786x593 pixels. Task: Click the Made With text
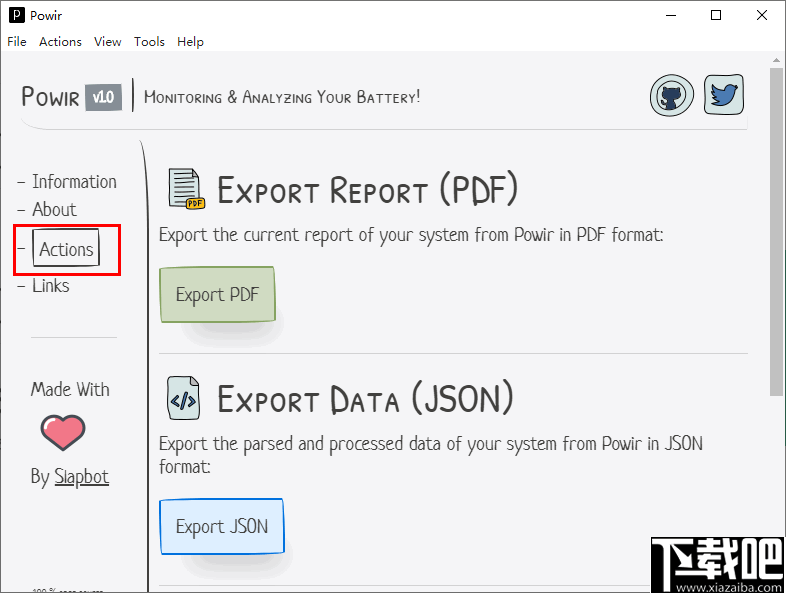[x=70, y=389]
